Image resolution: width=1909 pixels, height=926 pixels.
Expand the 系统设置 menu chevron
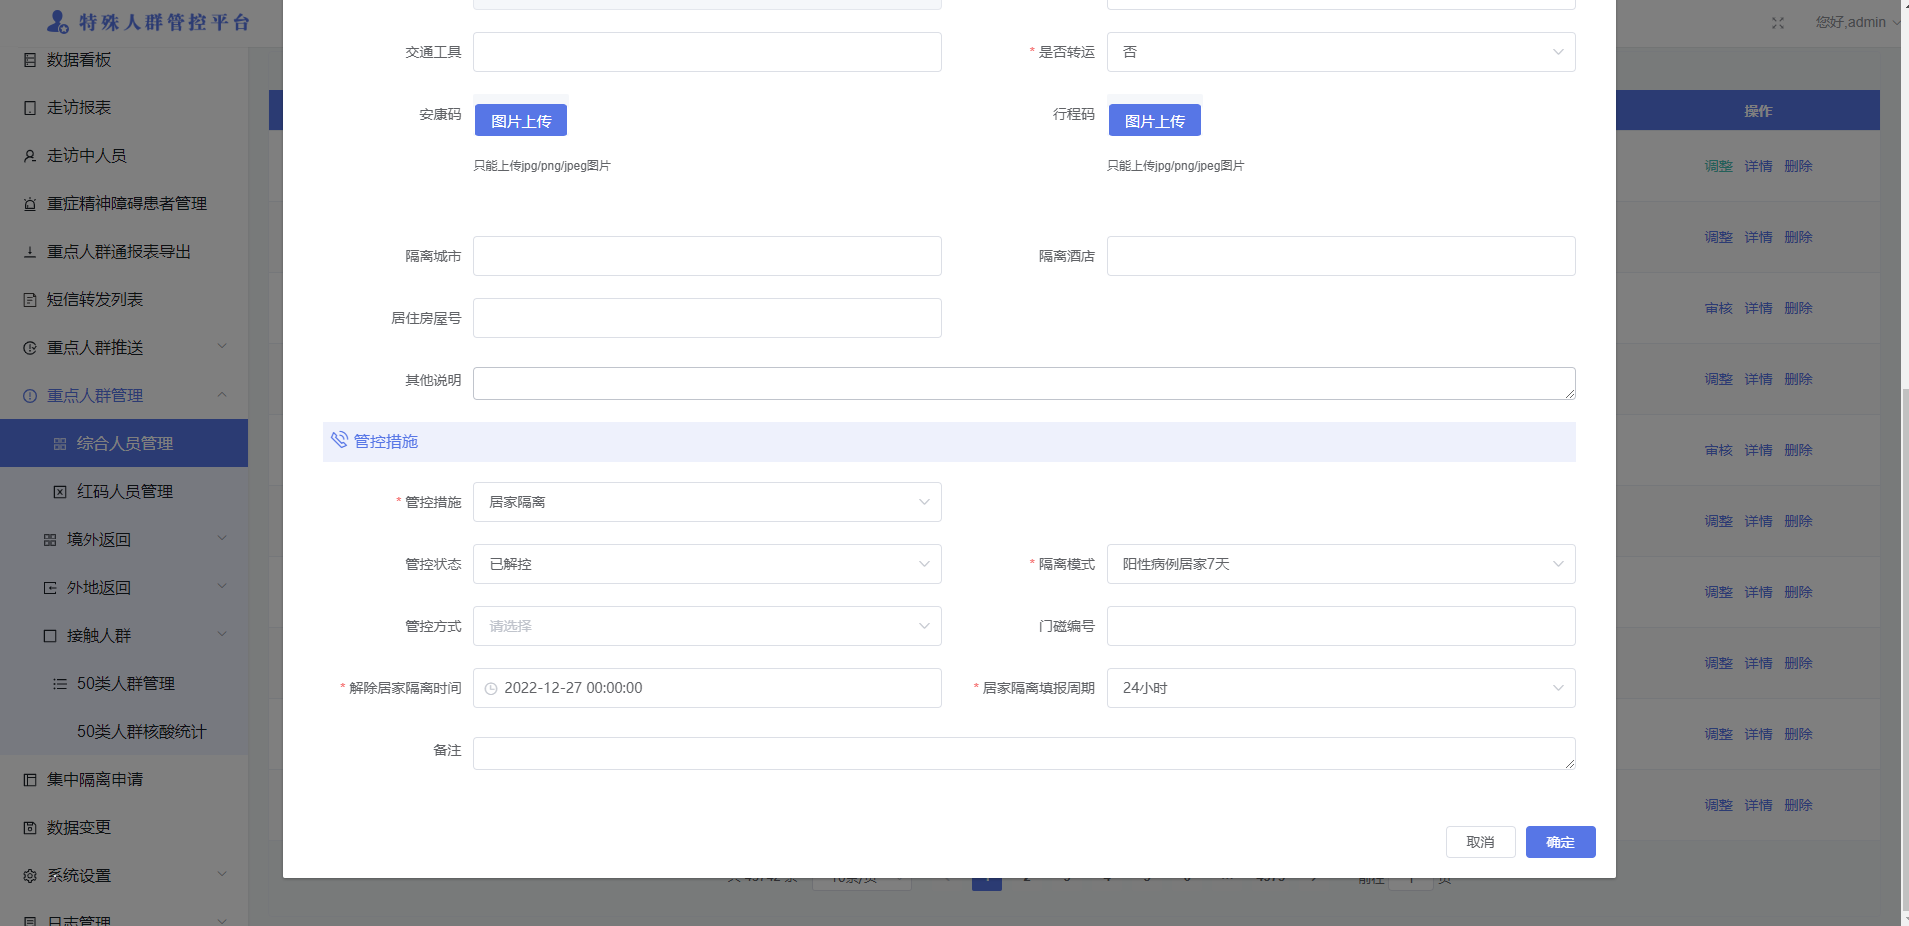pyautogui.click(x=222, y=874)
